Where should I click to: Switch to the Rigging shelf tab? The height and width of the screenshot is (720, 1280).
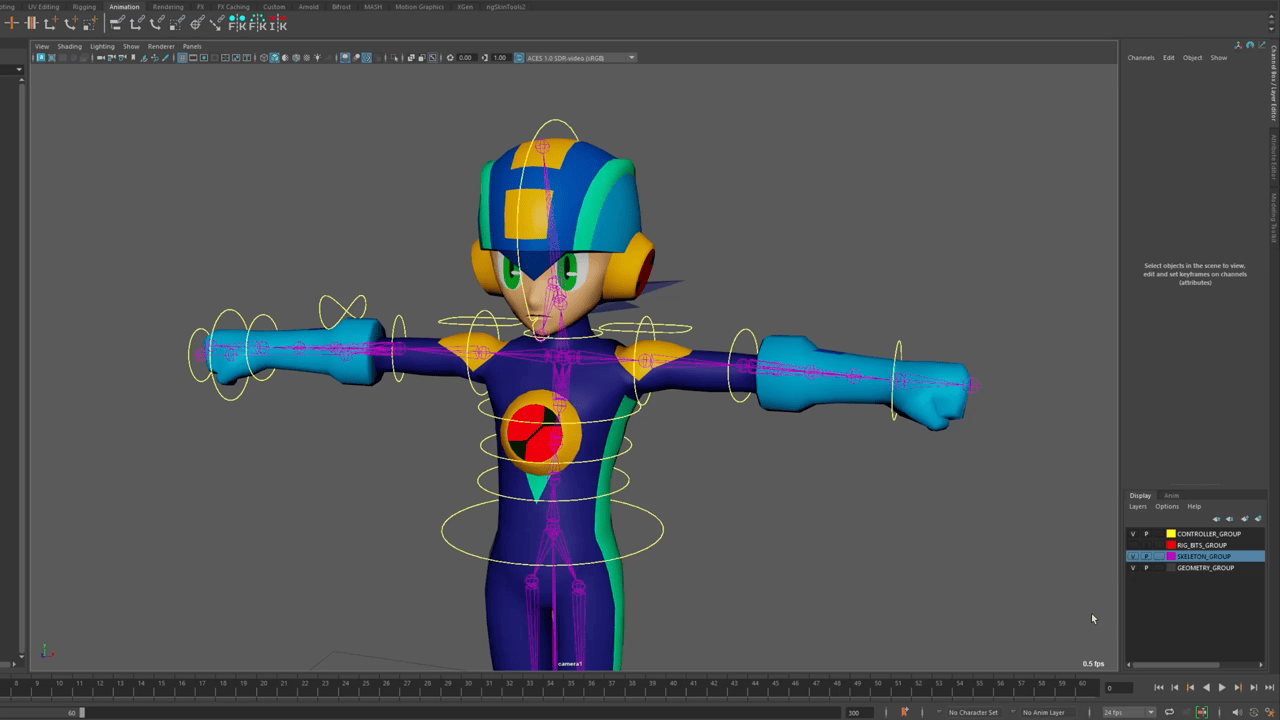pos(84,7)
